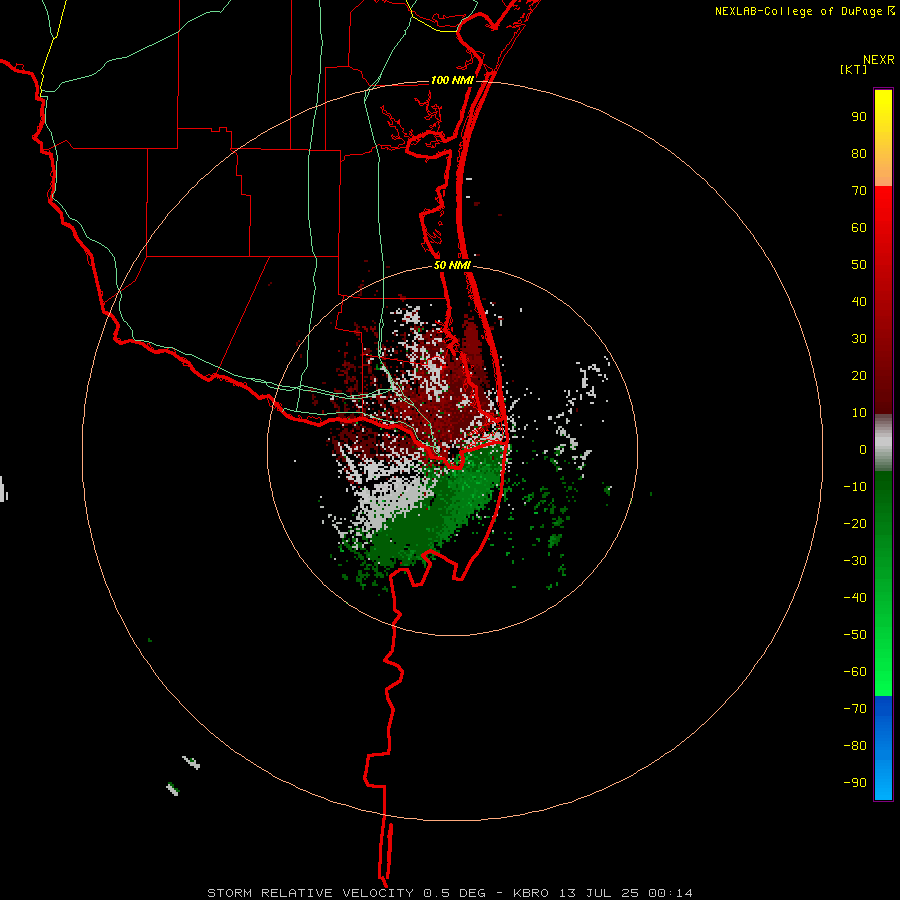
Task: Click the NEXR label above the color bar
Action: (x=879, y=60)
